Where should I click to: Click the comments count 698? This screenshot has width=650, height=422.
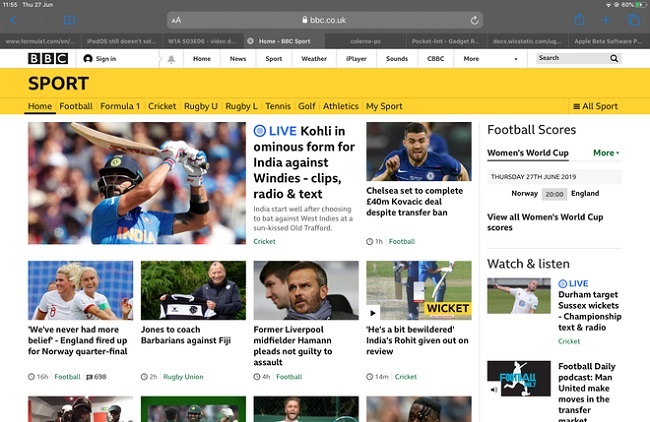[x=96, y=377]
